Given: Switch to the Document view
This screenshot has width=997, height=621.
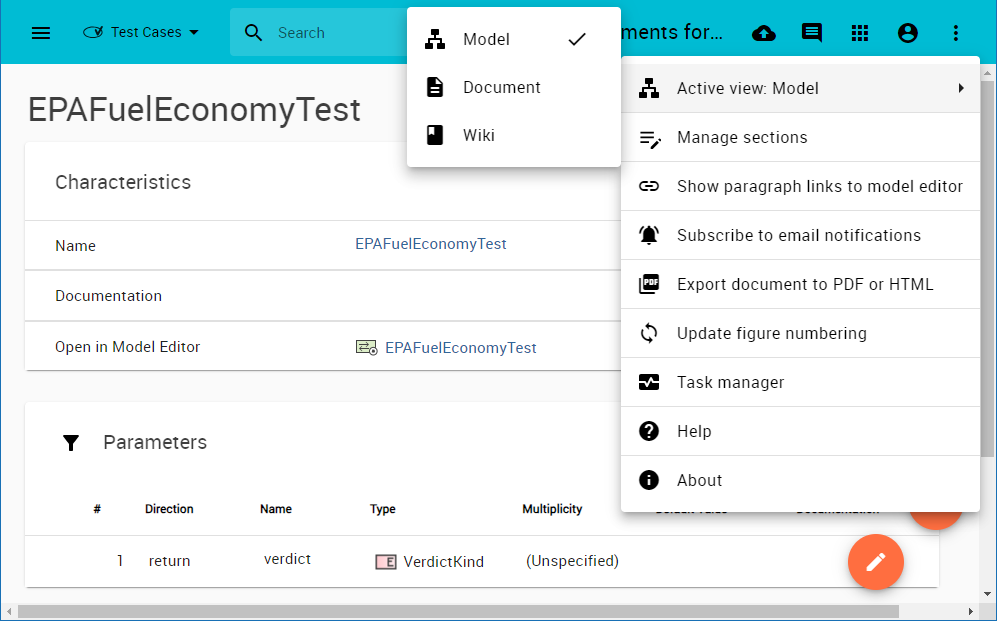Looking at the screenshot, I should coord(501,88).
